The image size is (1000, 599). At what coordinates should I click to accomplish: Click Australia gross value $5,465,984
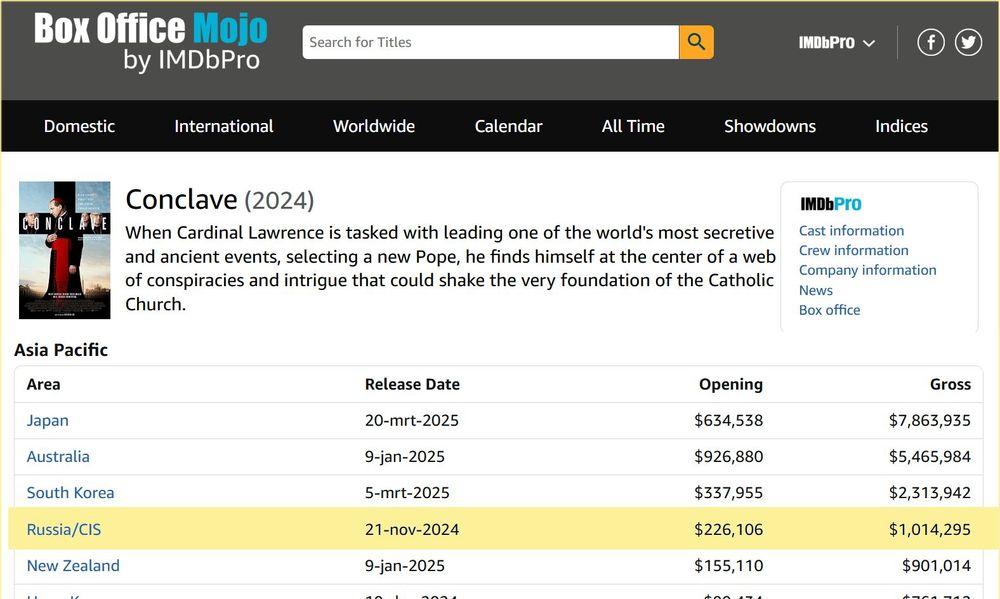pyautogui.click(x=930, y=457)
